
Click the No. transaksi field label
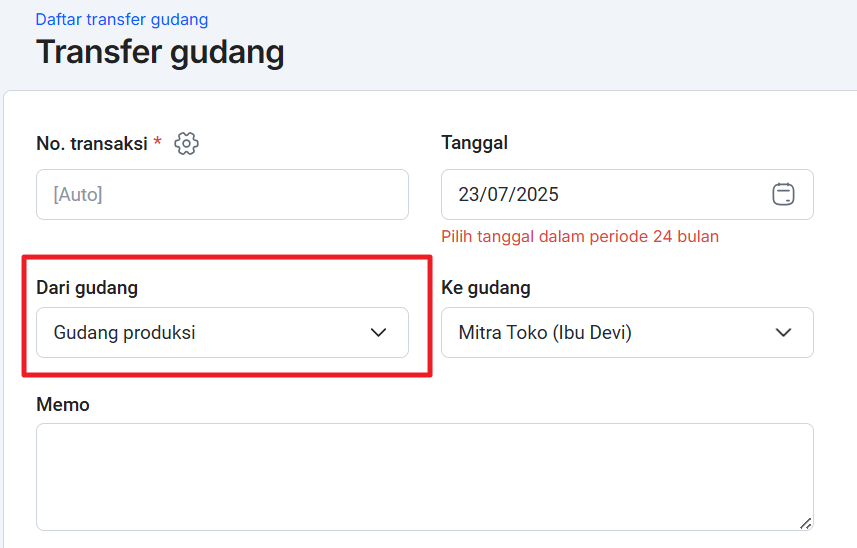click(92, 144)
